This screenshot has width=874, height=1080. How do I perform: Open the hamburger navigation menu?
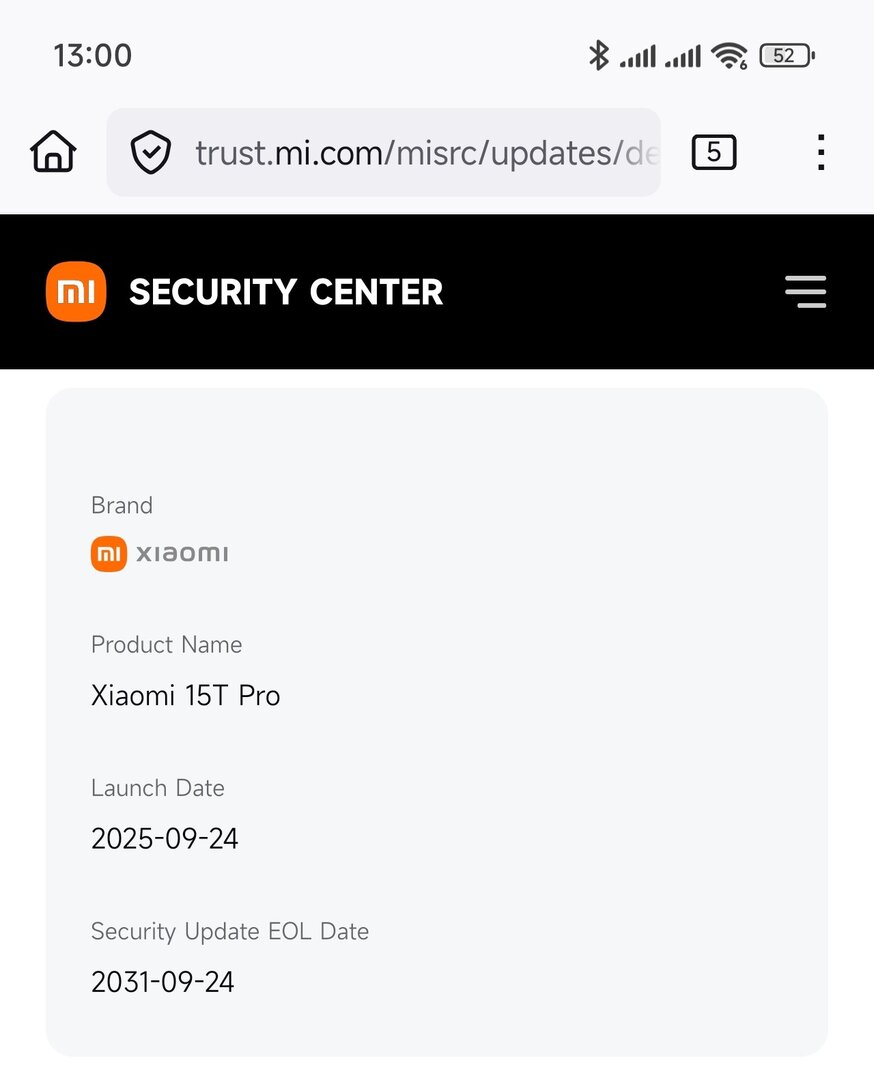[x=805, y=292]
